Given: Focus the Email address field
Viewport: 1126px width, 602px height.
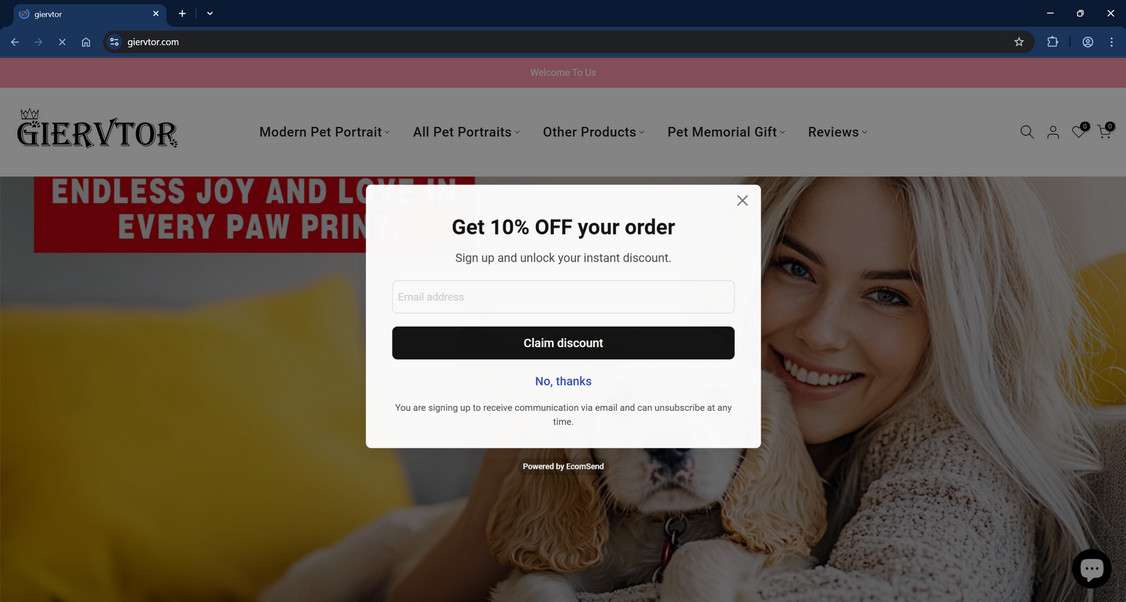Looking at the screenshot, I should [563, 297].
